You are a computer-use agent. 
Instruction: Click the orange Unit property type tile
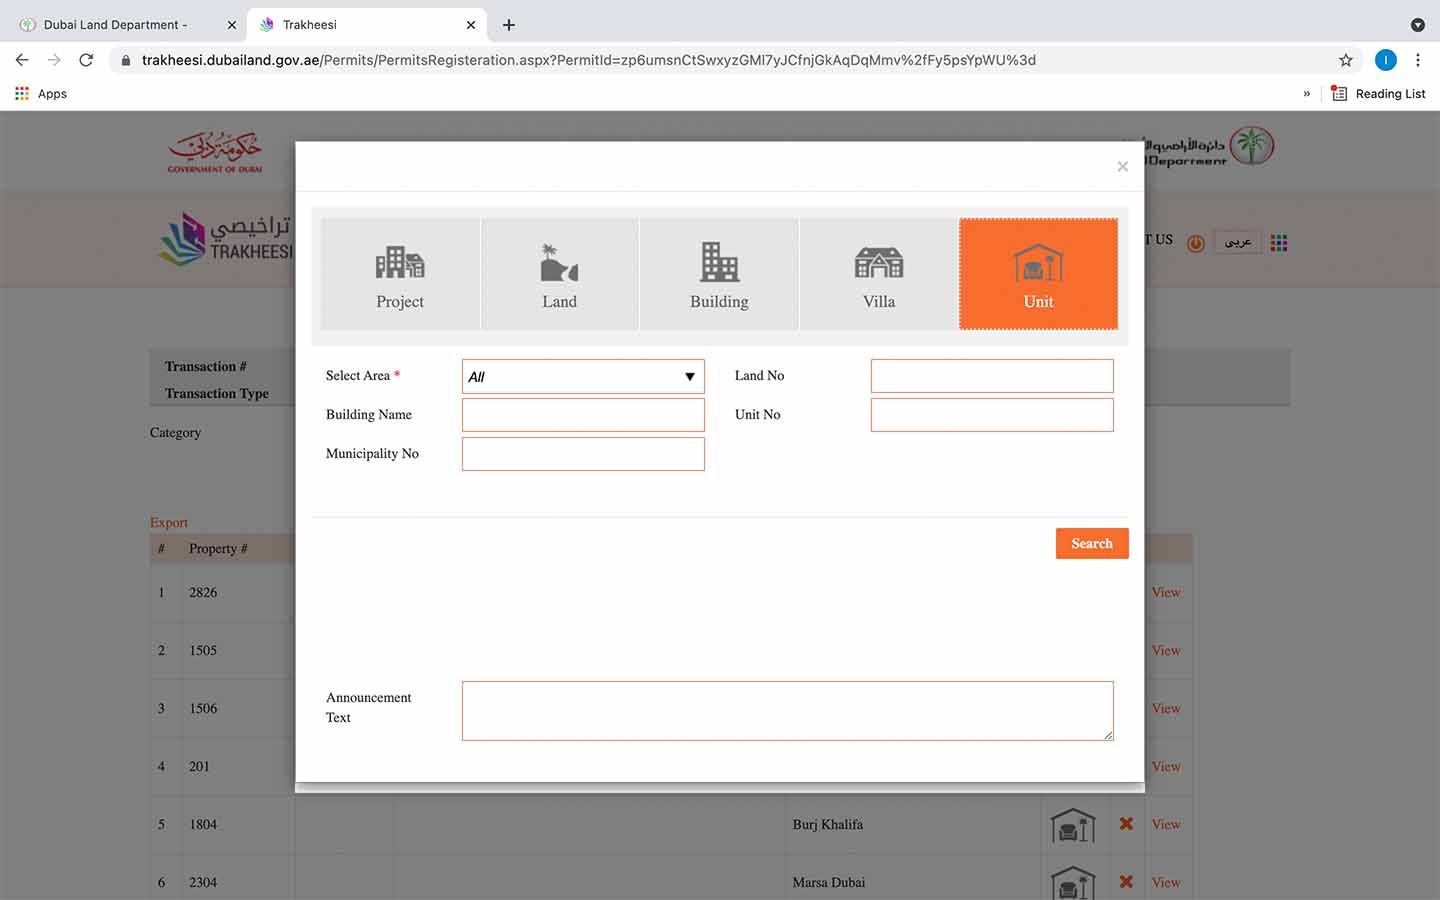coord(1038,274)
